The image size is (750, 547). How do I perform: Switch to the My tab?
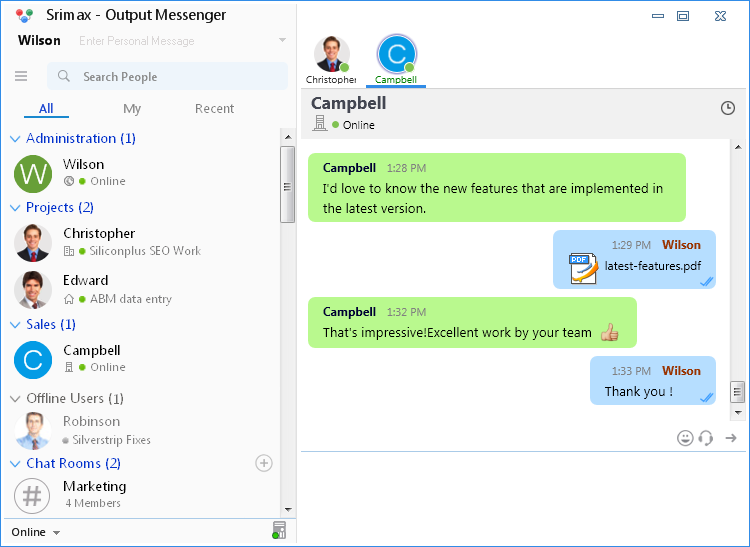pyautogui.click(x=132, y=109)
